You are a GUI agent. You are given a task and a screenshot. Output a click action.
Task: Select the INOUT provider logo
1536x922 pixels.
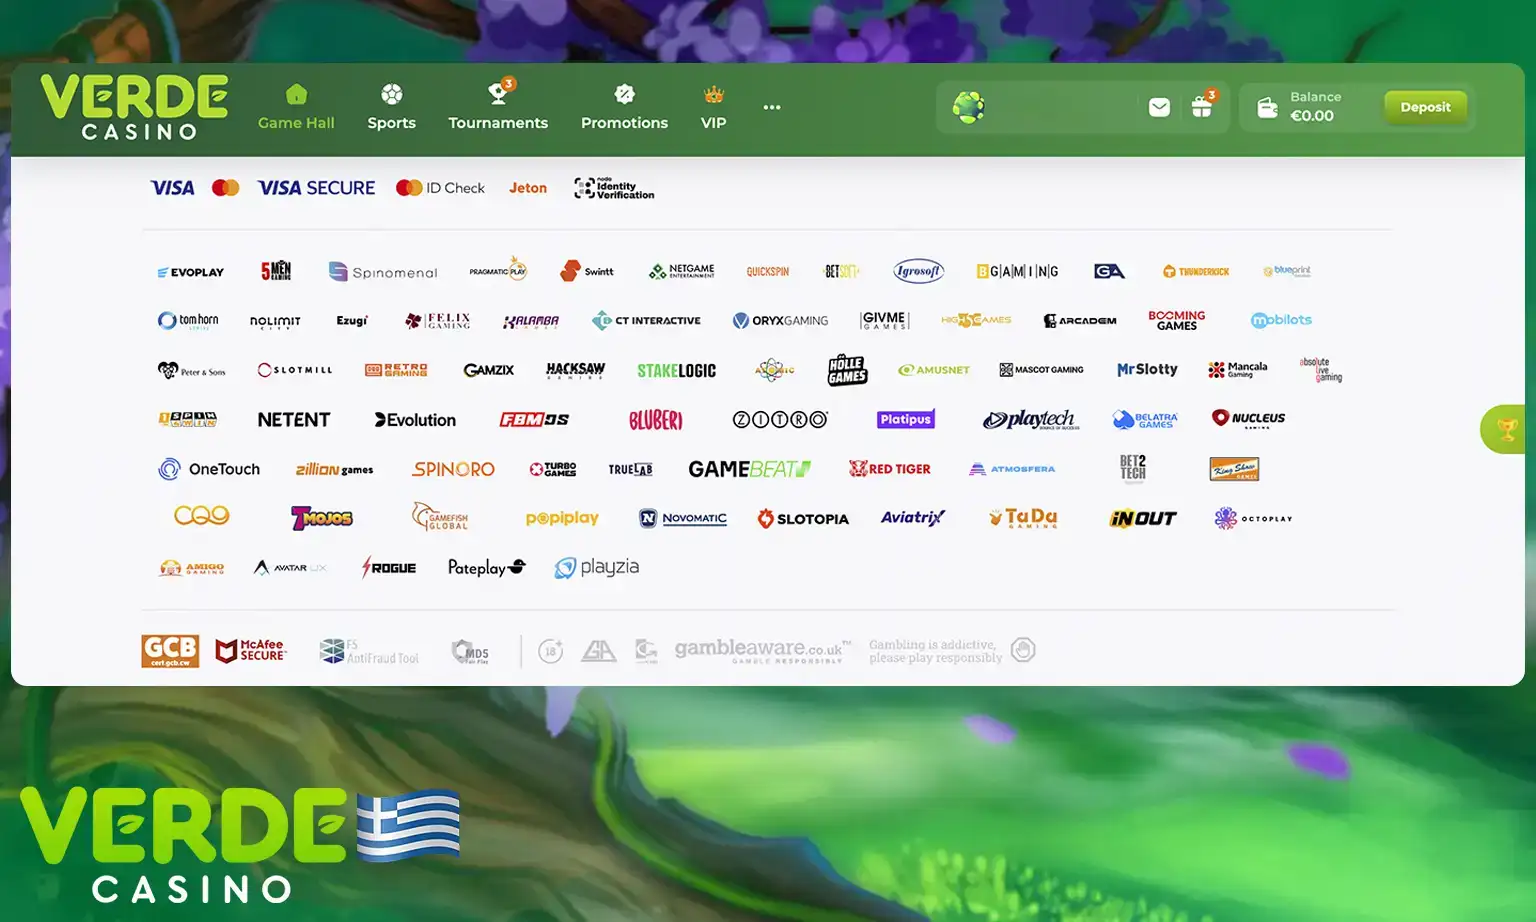pyautogui.click(x=1143, y=518)
